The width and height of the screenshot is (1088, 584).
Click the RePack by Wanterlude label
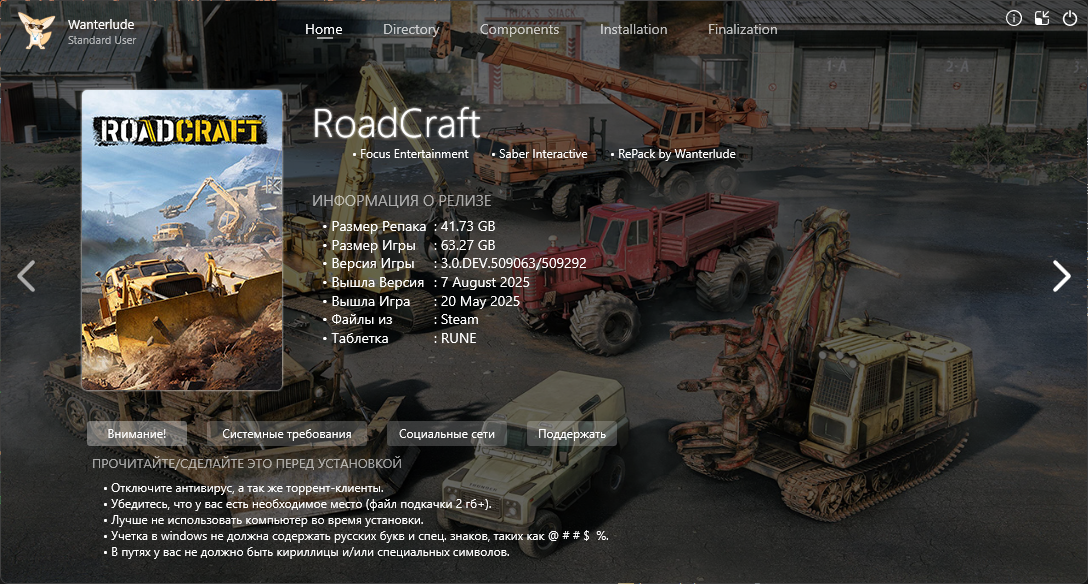click(677, 154)
